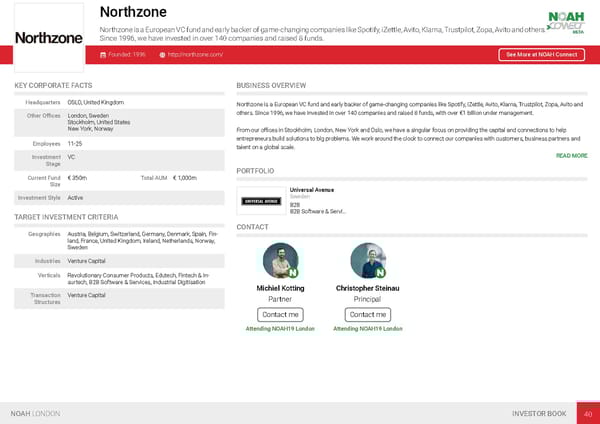Viewport: 600px width, 424px height.
Task: Open the Universal Avenue portfolio entry name
Action: click(311, 189)
